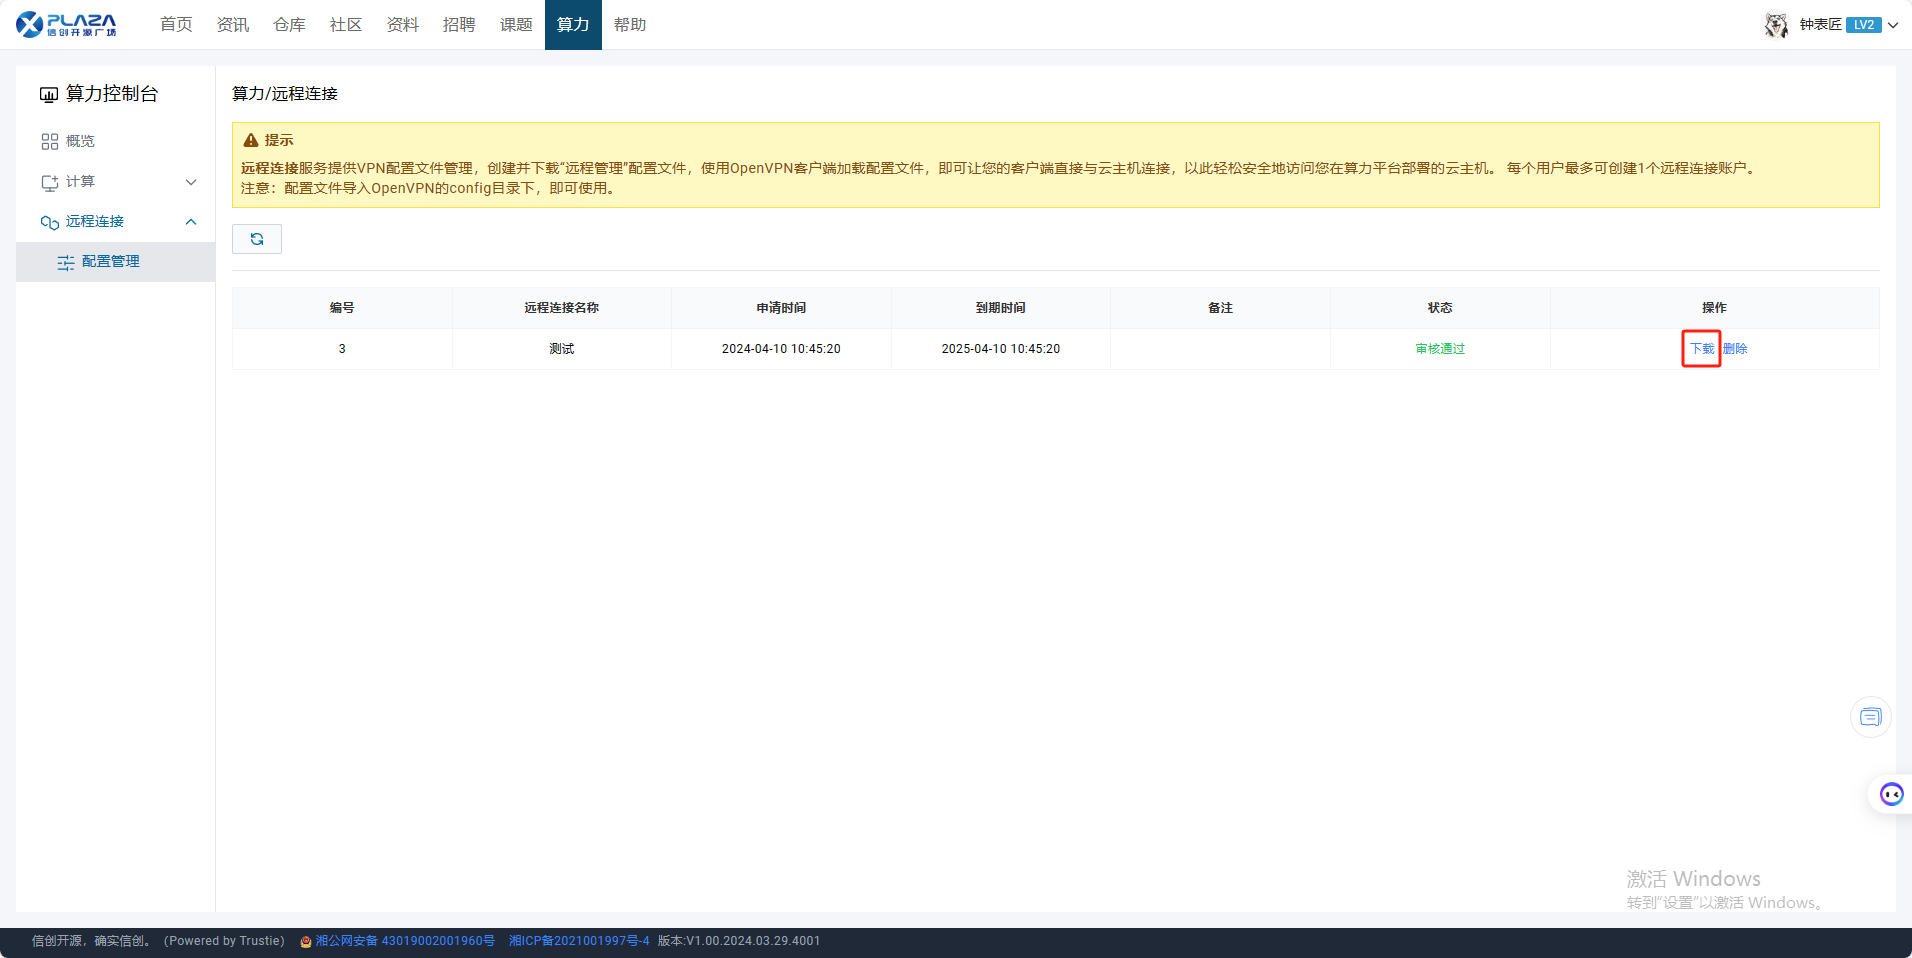Click the LV2 level badge
This screenshot has height=958, width=1912.
coord(1863,25)
